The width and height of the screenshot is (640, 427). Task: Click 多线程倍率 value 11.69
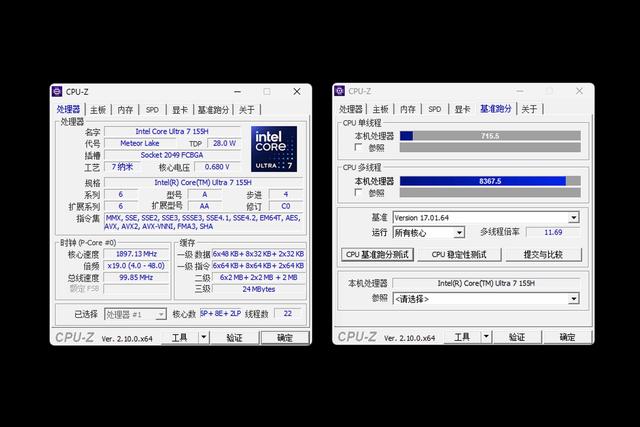[x=553, y=232]
